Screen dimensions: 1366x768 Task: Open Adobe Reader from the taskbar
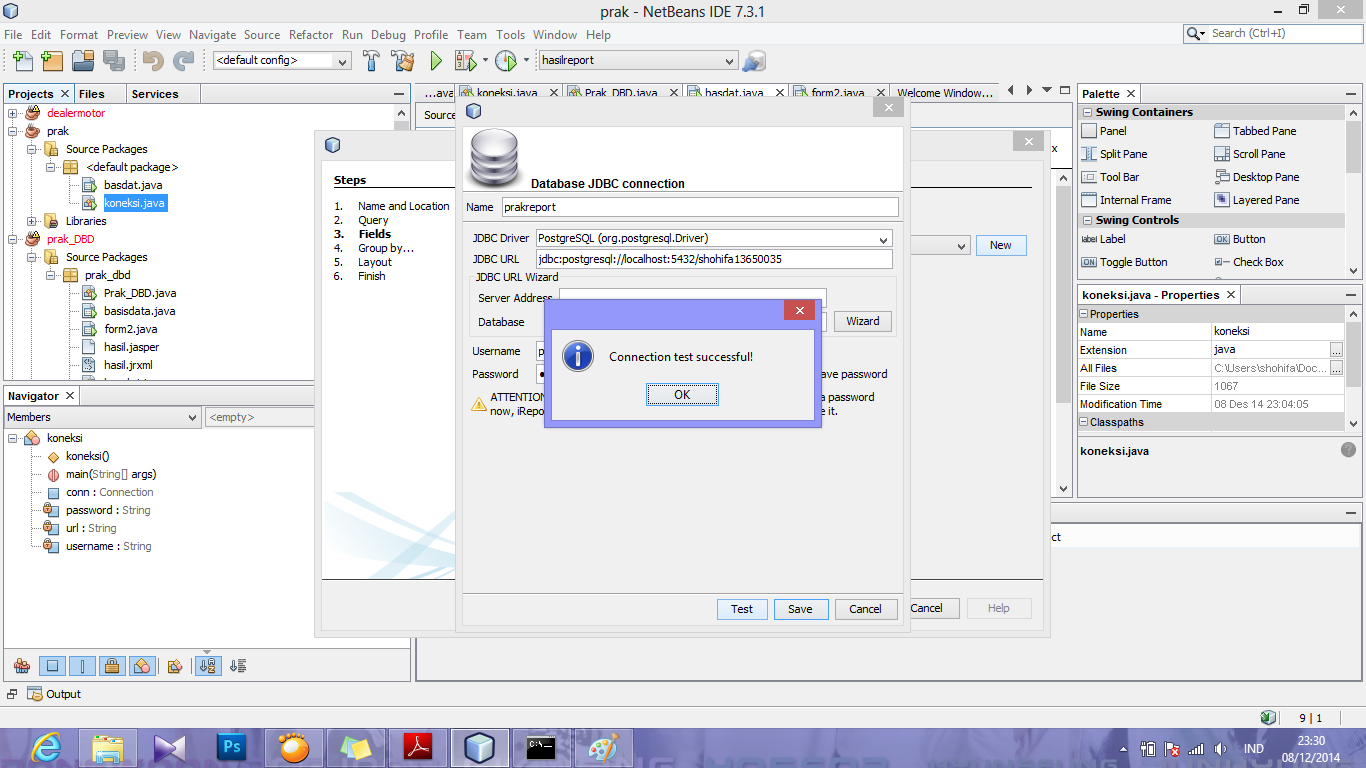coord(418,747)
